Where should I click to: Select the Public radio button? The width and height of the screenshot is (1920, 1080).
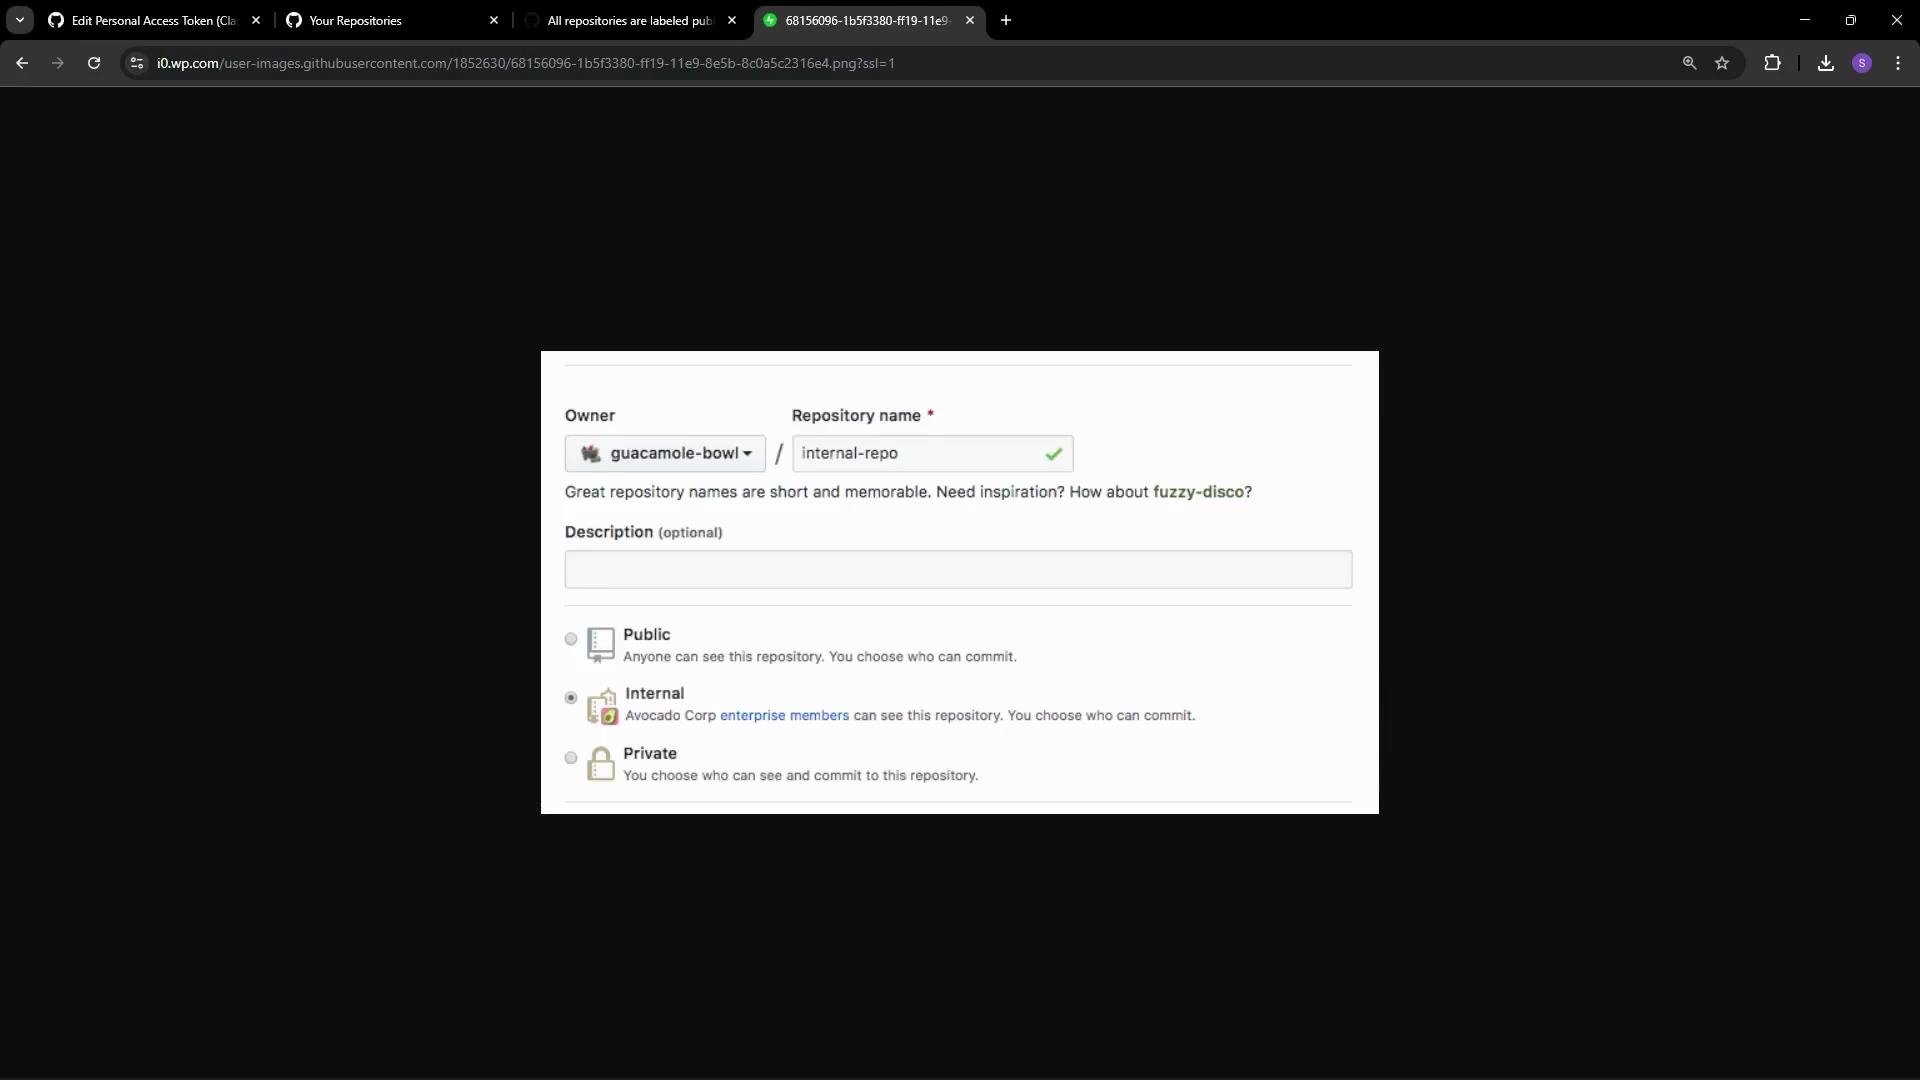[571, 639]
